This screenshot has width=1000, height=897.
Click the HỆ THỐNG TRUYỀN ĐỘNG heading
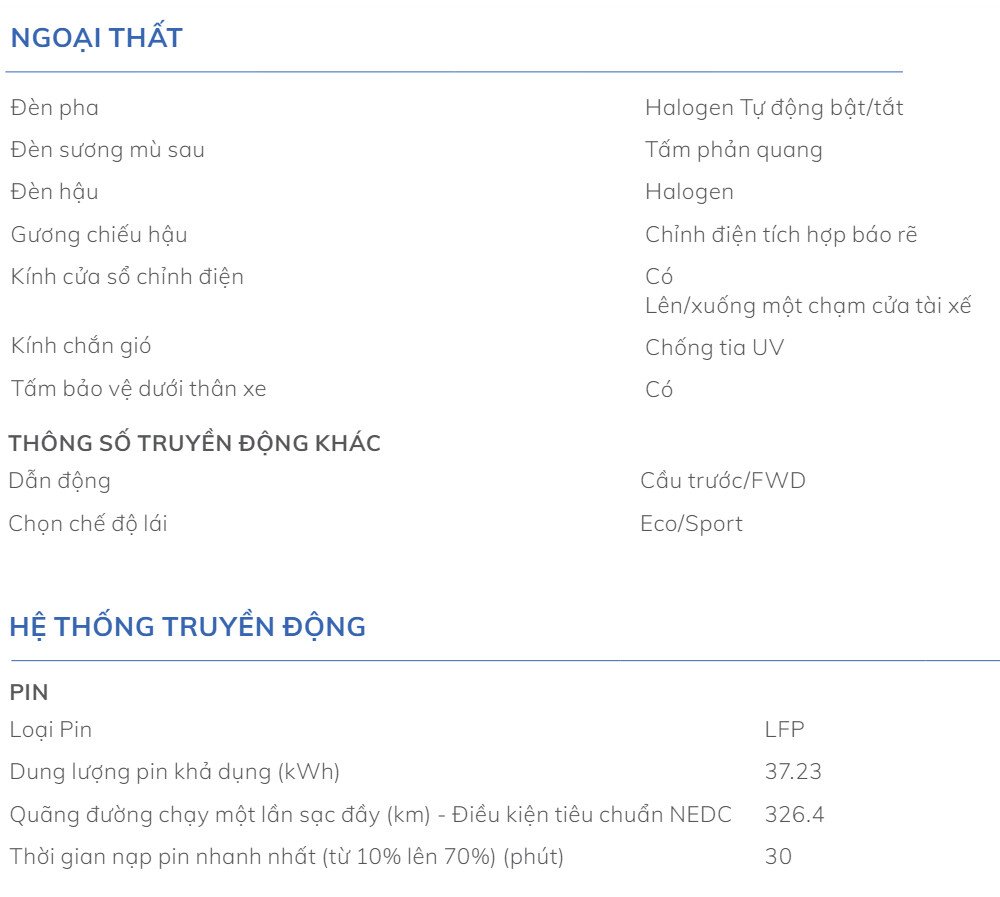pos(187,627)
